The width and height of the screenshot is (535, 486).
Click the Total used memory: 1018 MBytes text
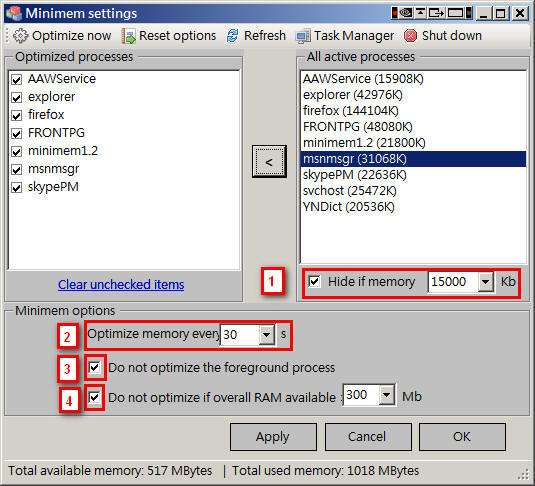[326, 471]
